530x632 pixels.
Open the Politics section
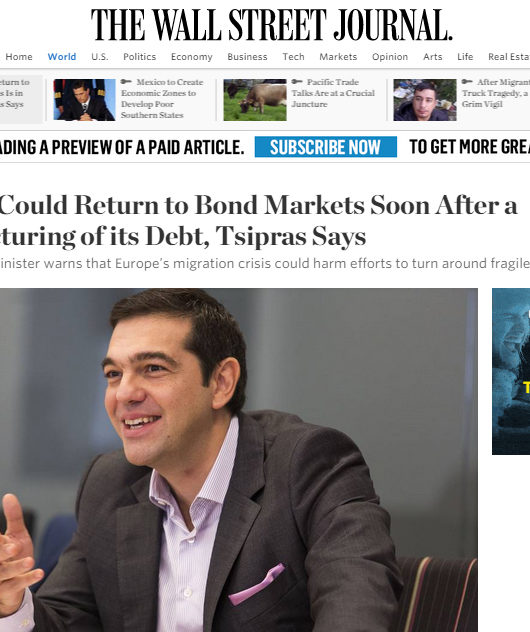click(139, 57)
